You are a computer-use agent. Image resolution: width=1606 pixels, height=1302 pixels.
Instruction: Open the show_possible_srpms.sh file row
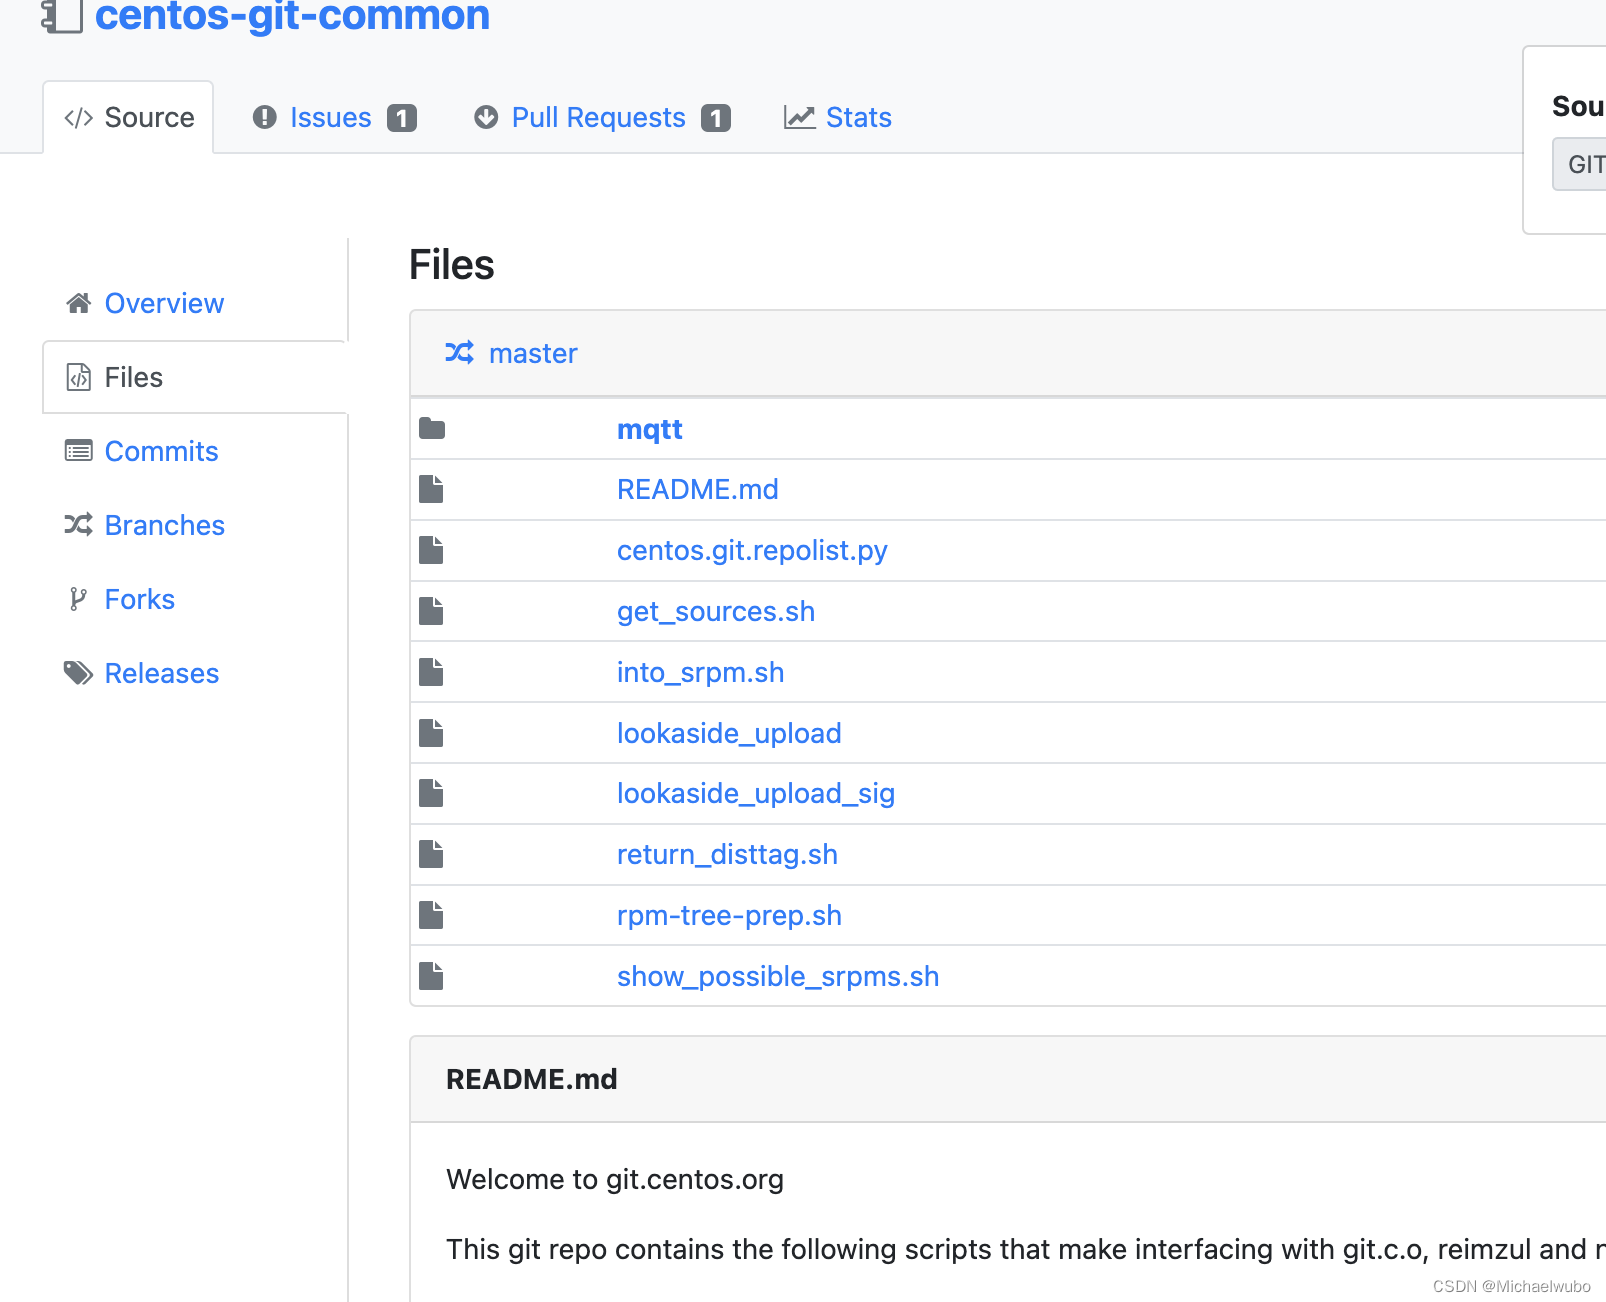[777, 976]
